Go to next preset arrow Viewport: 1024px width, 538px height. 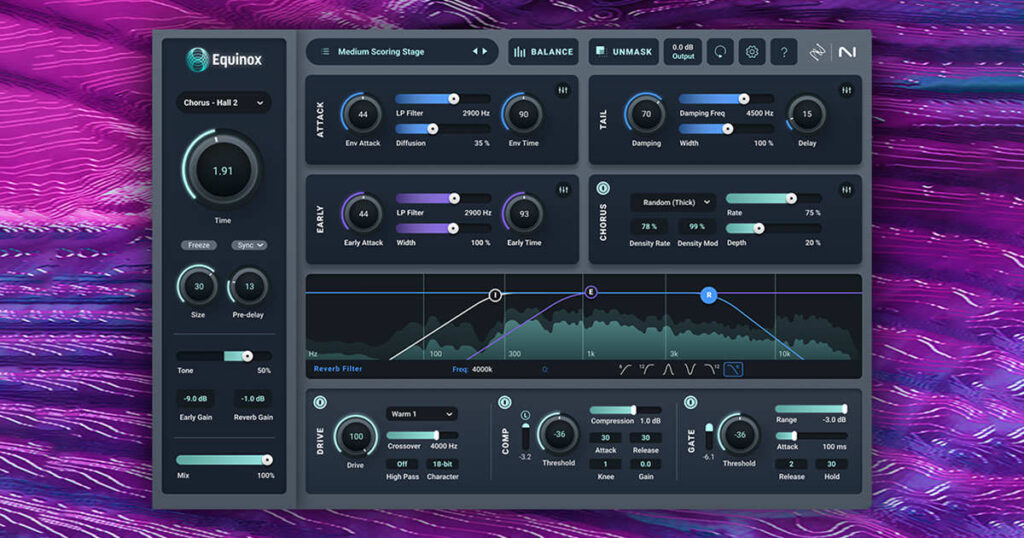485,52
